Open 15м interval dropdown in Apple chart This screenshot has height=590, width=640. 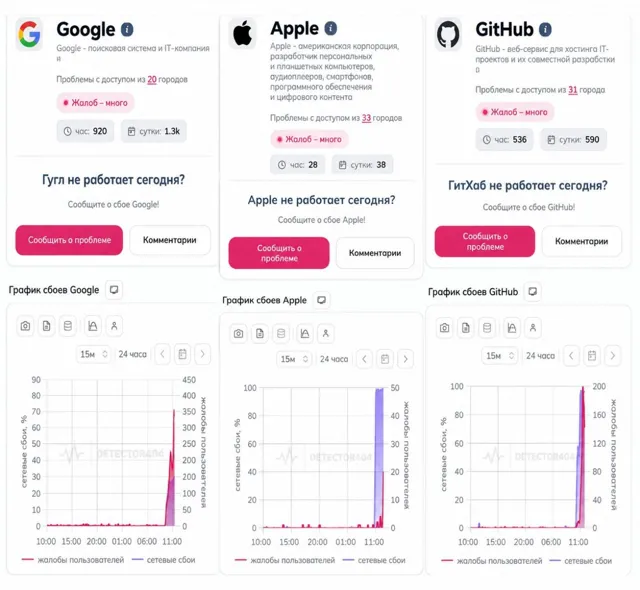click(294, 359)
